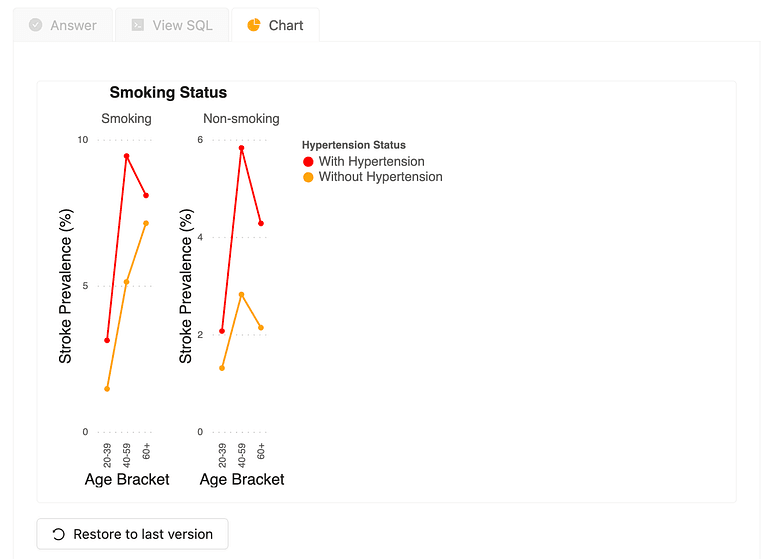
Task: Select the Chart tab label
Action: point(286,25)
